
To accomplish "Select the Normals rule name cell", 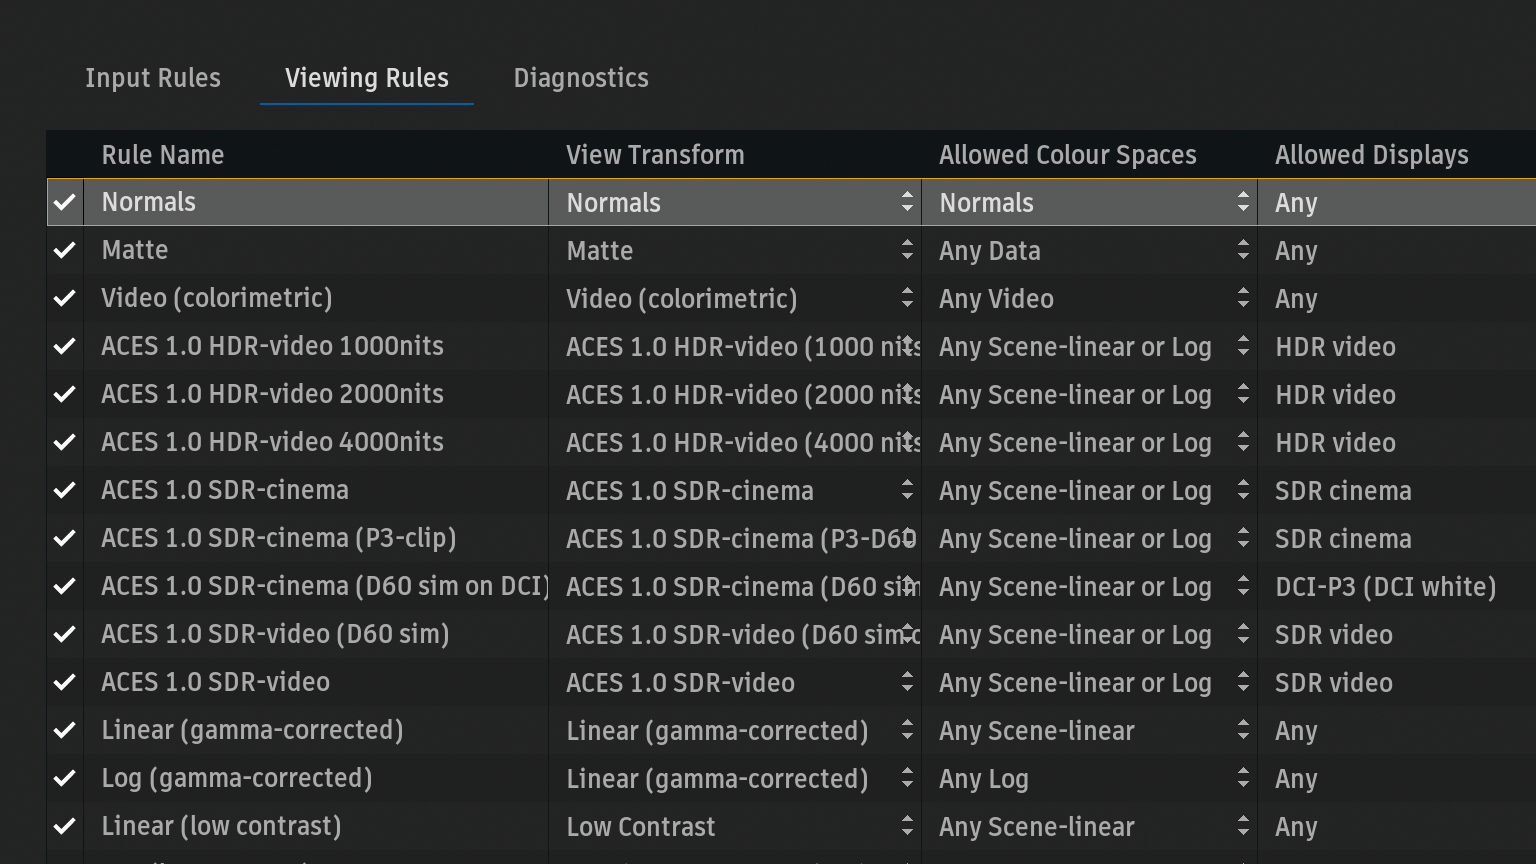I will click(x=316, y=202).
